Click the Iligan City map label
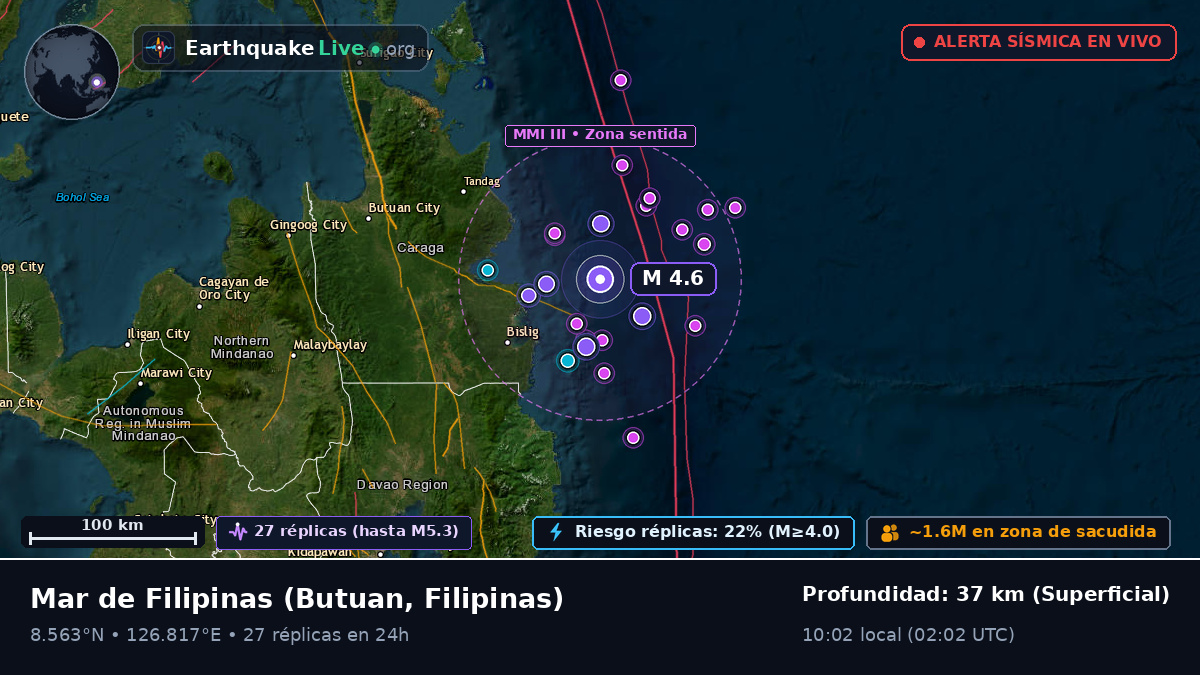Image resolution: width=1200 pixels, height=675 pixels. point(158,334)
